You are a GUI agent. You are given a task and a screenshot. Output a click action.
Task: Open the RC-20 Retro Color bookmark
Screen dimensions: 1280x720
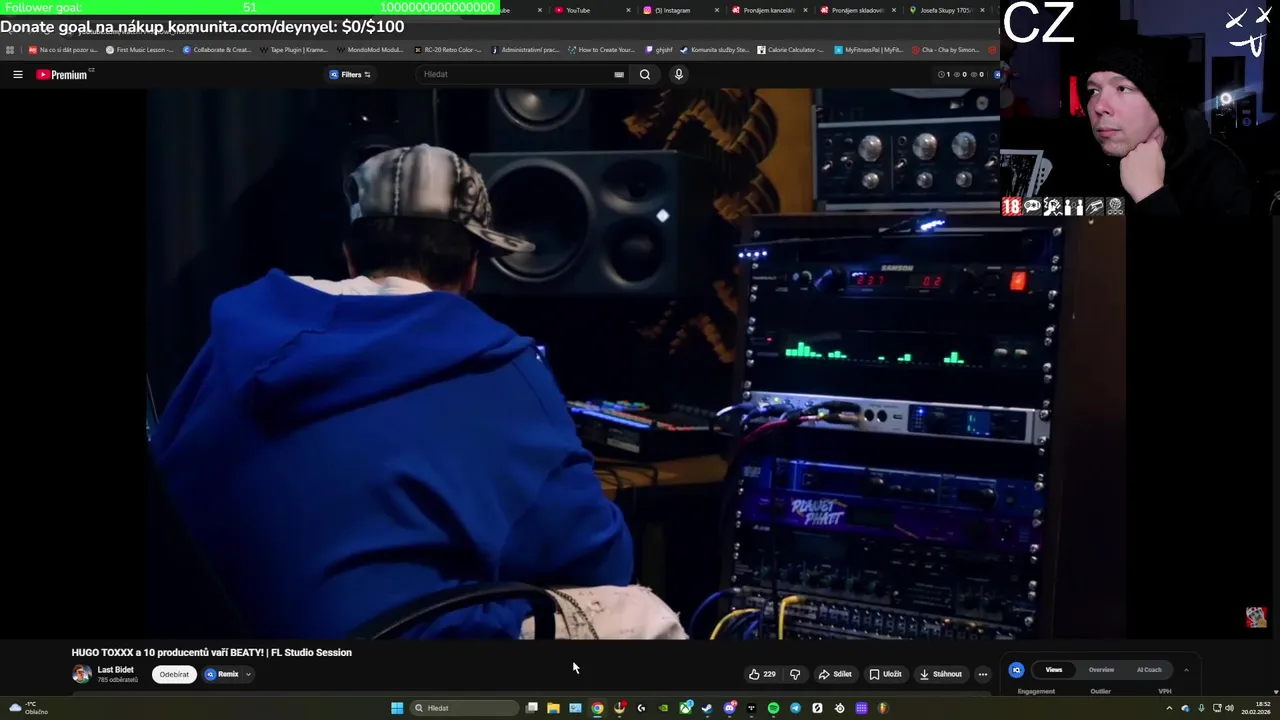coord(447,49)
